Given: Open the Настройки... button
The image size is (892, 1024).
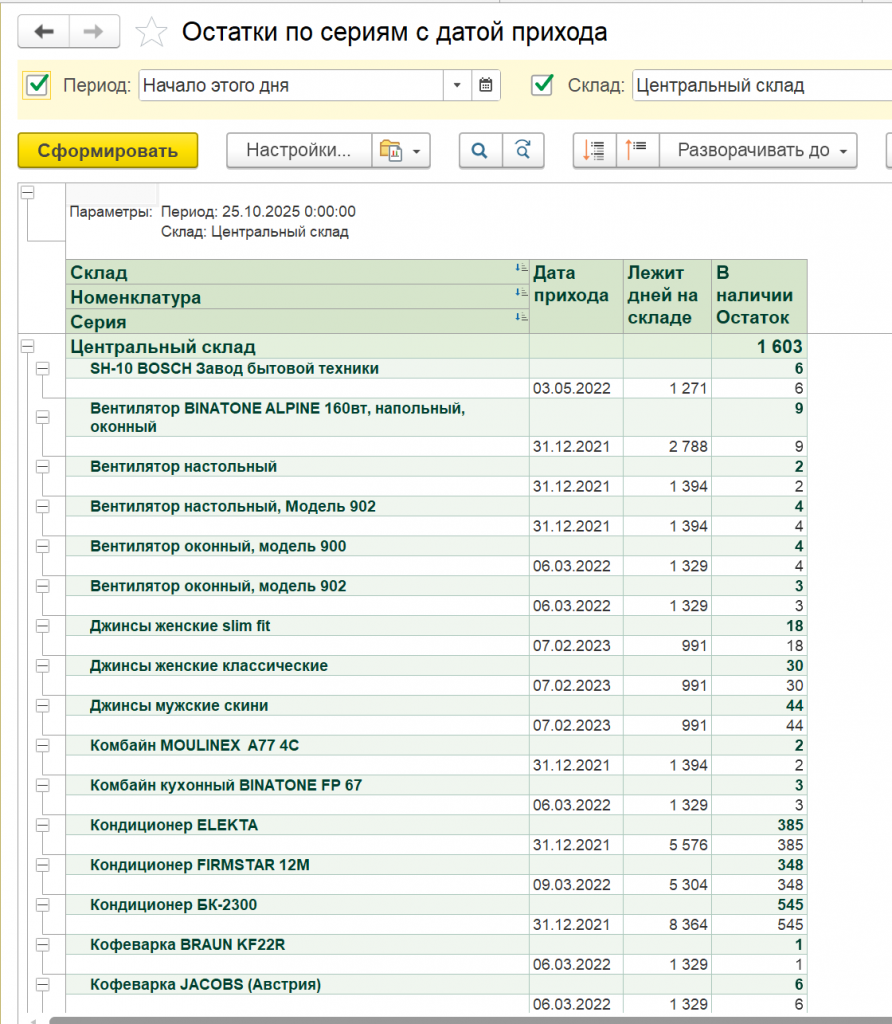Looking at the screenshot, I should [x=299, y=151].
